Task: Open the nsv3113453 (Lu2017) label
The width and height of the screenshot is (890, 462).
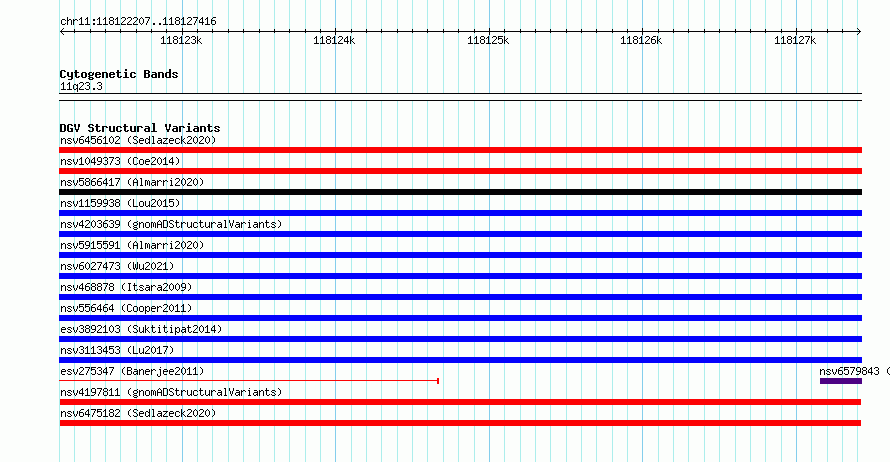Action: [117, 350]
